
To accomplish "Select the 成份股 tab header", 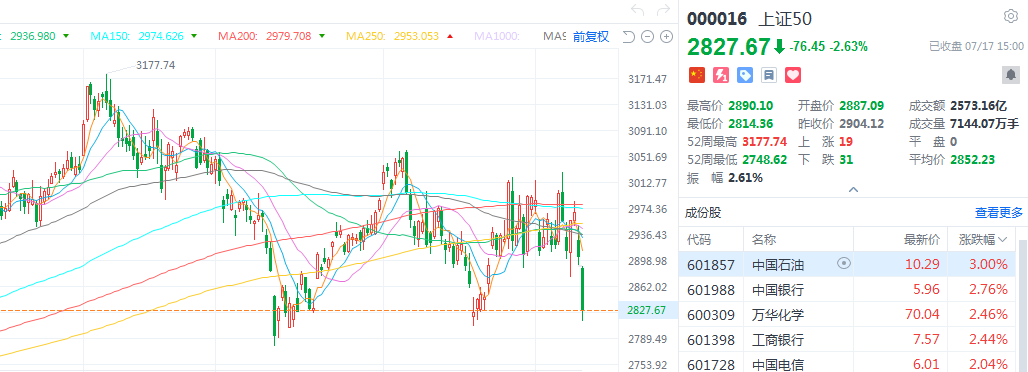I will (703, 213).
